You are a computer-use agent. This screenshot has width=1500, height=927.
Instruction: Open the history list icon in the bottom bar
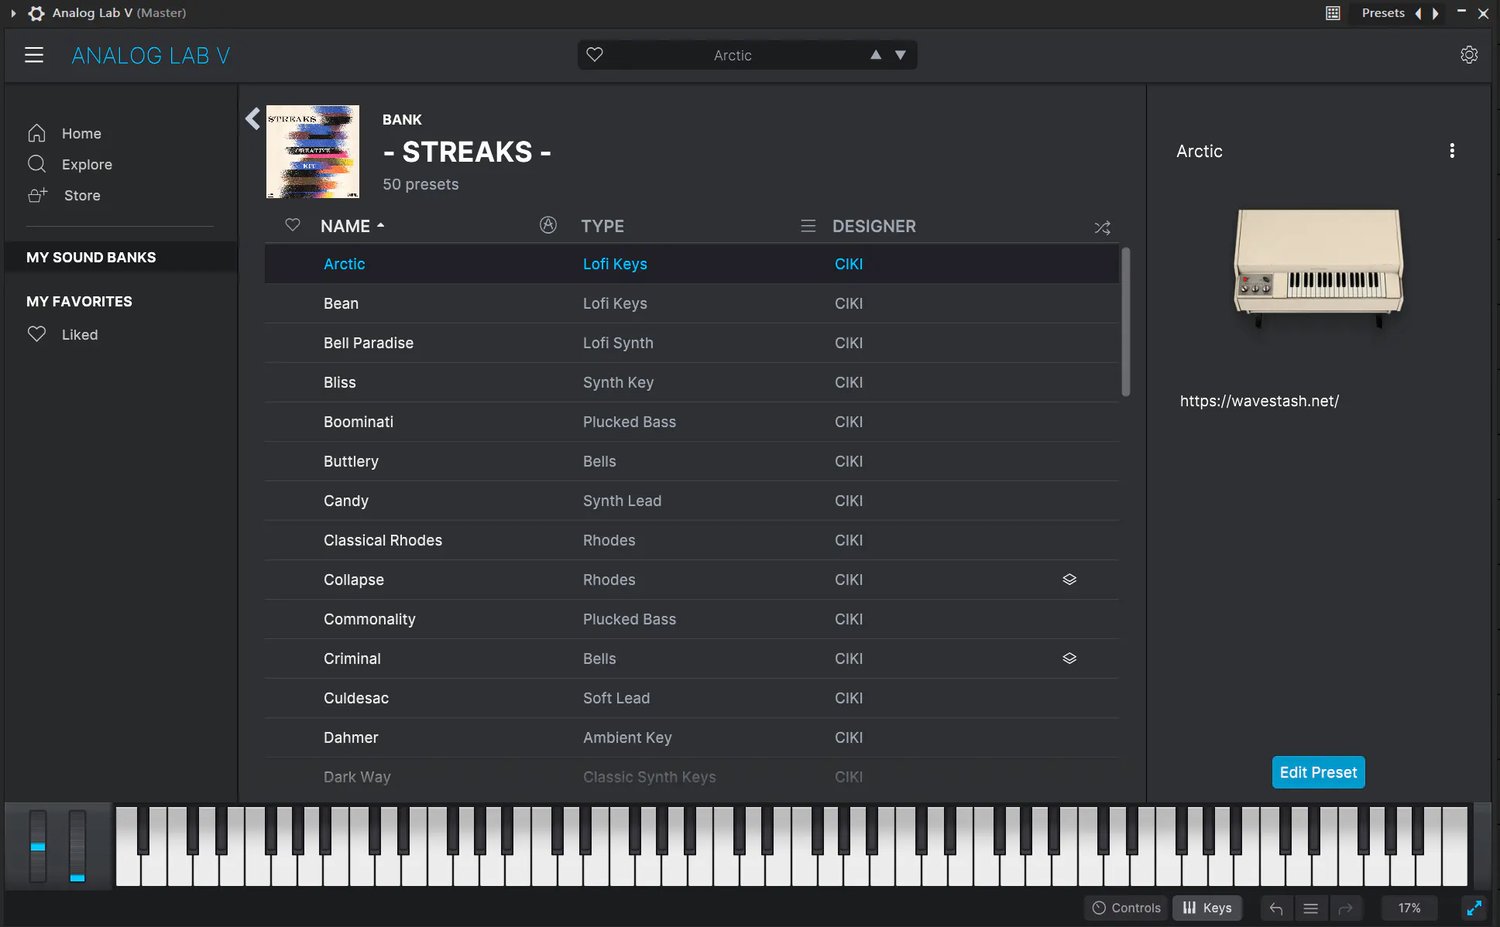pyautogui.click(x=1310, y=908)
